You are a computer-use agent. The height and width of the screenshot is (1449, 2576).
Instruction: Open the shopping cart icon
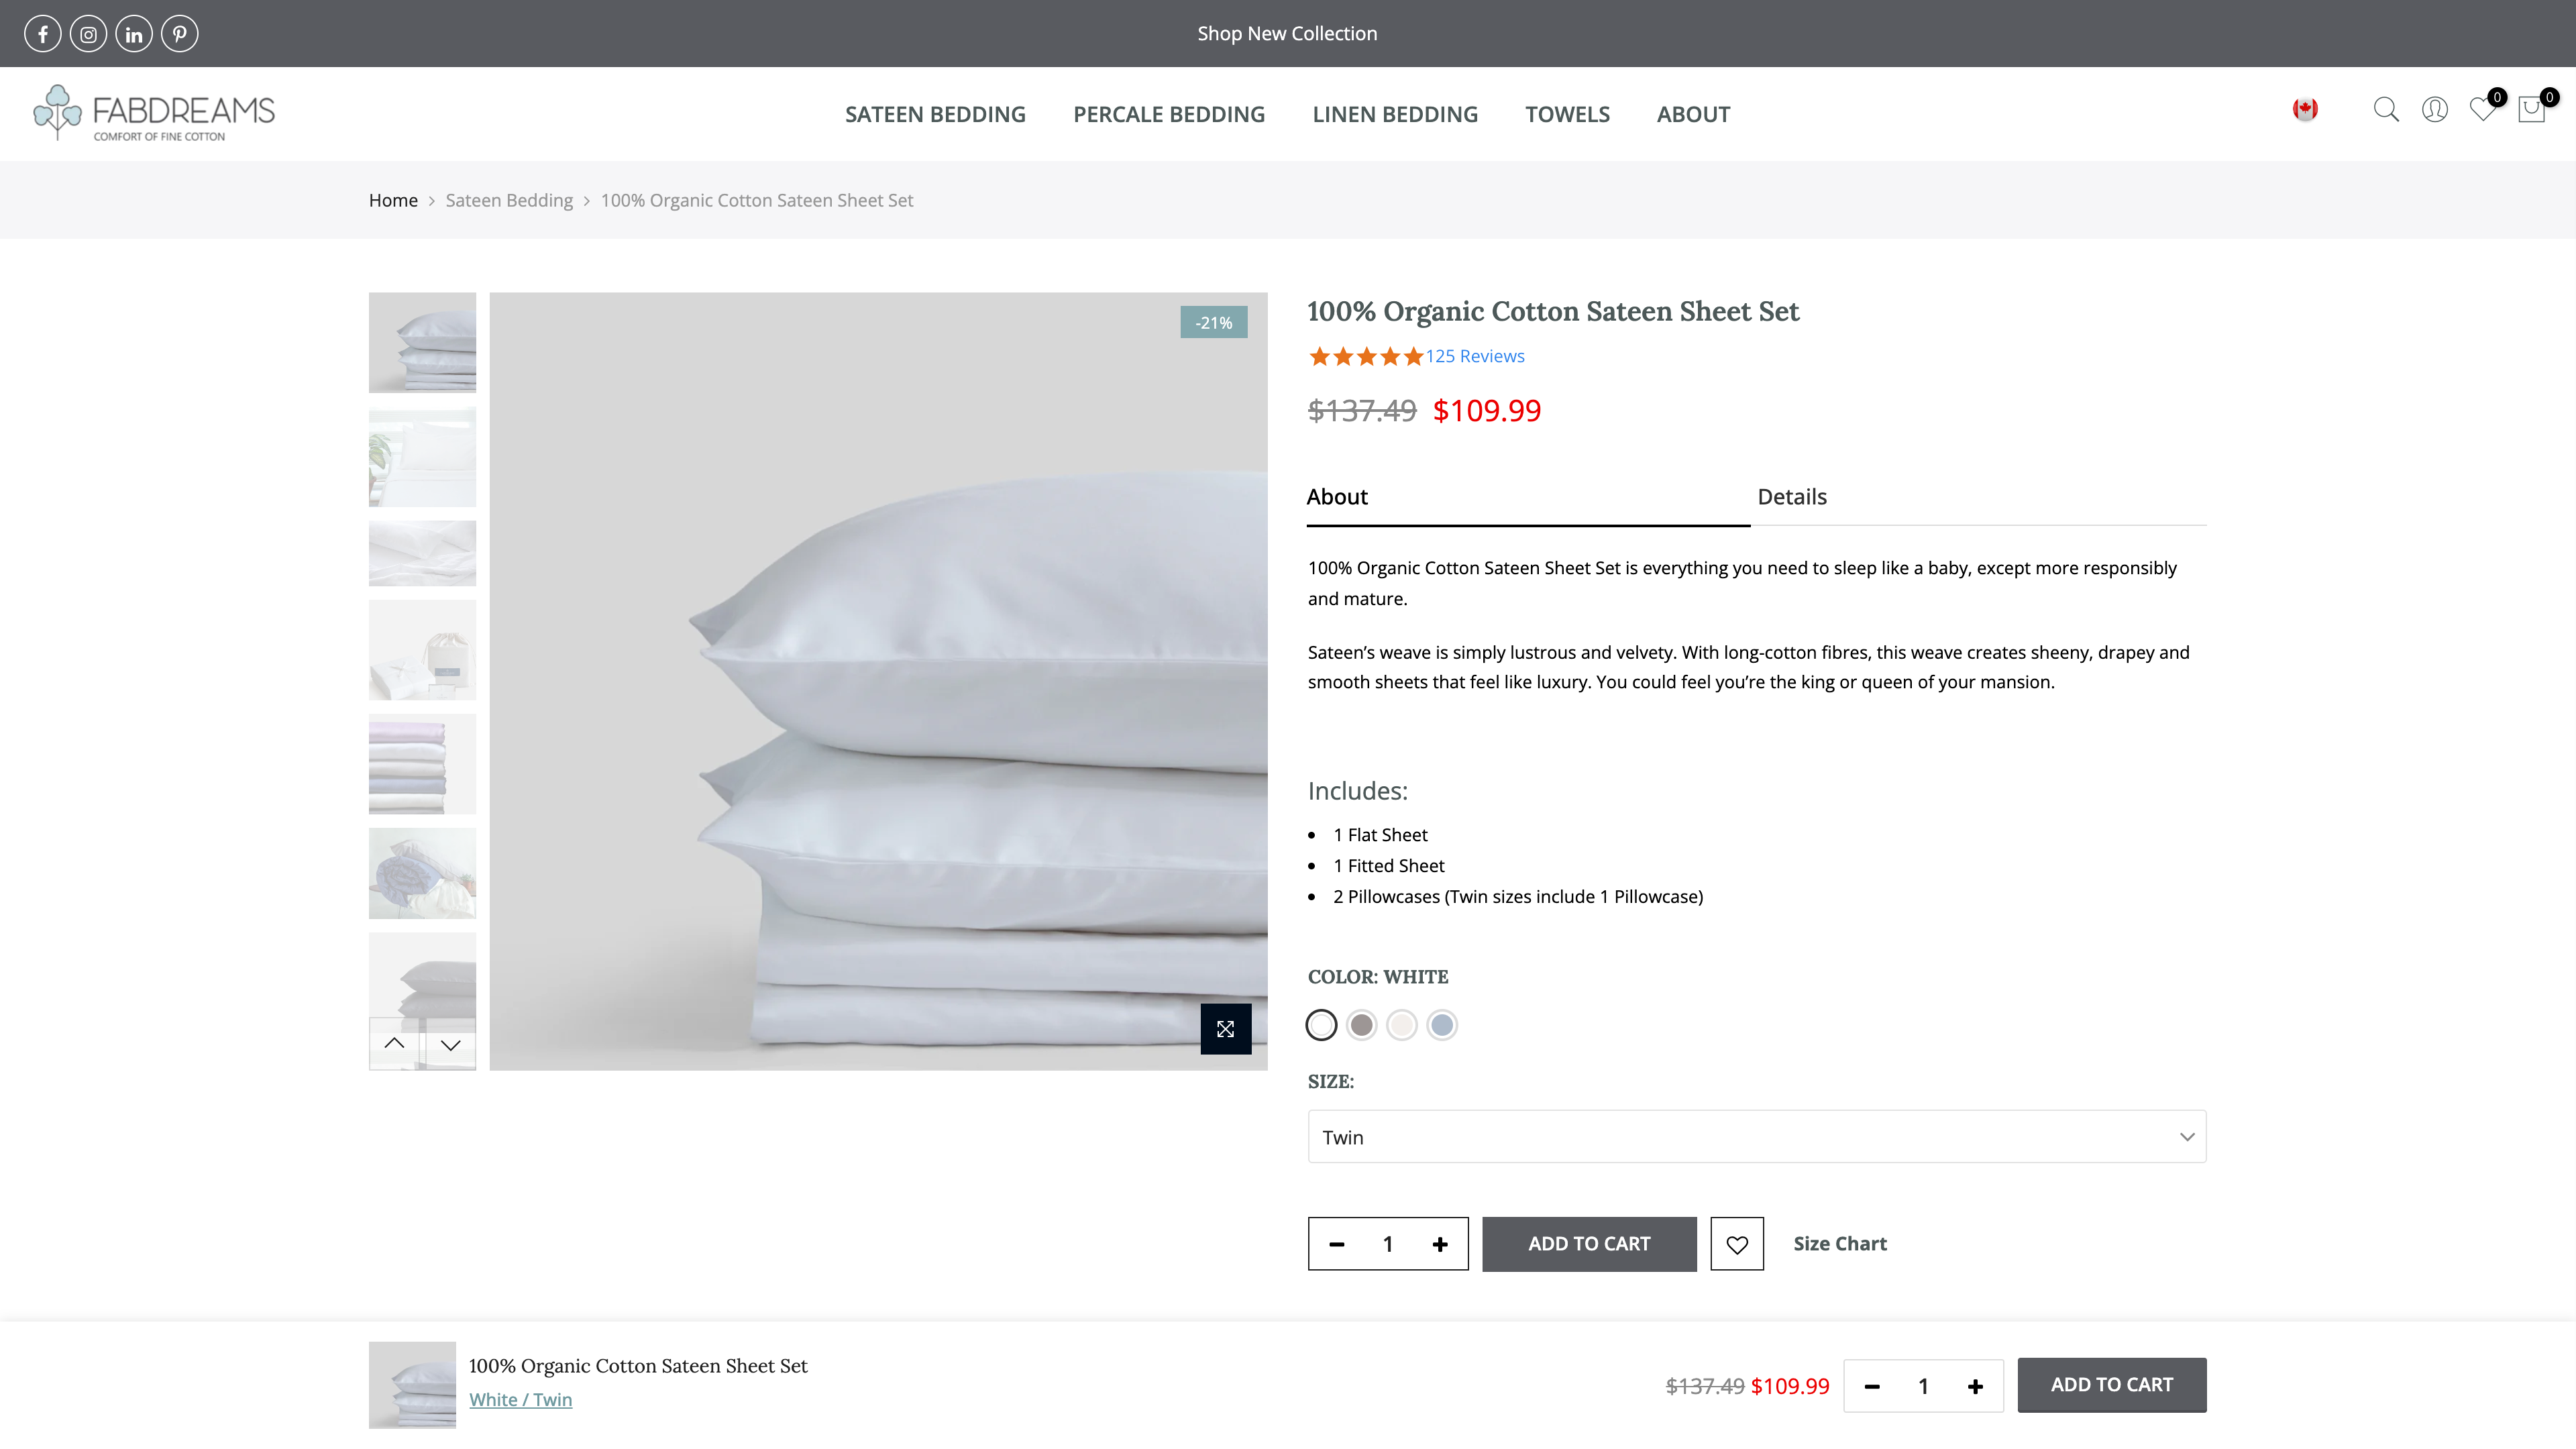pyautogui.click(x=2531, y=109)
